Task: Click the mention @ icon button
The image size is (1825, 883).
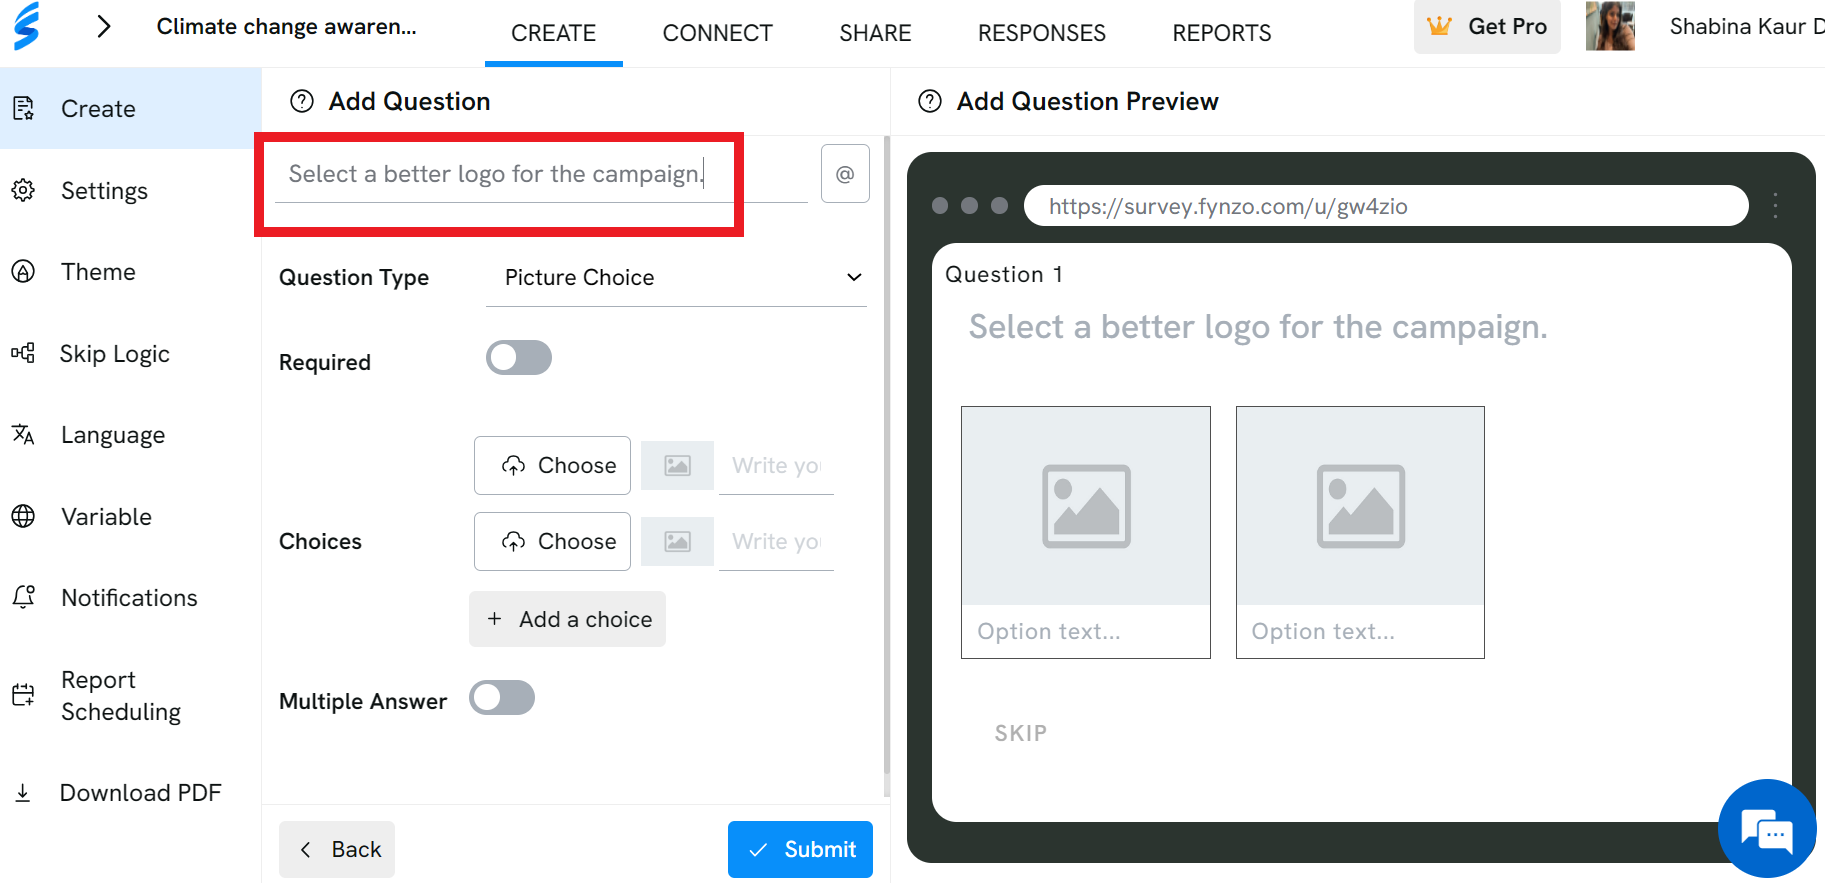Action: [845, 174]
